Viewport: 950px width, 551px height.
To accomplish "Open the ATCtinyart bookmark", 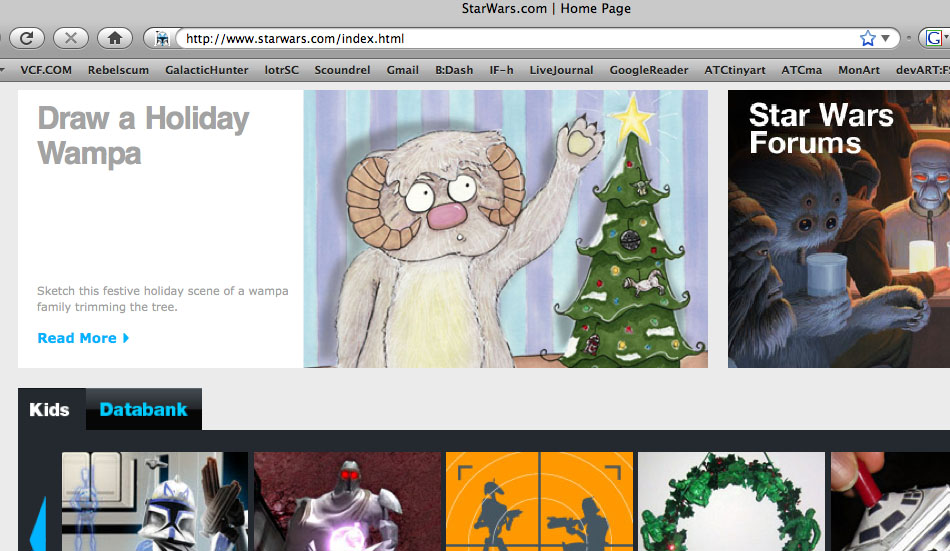I will [x=735, y=70].
